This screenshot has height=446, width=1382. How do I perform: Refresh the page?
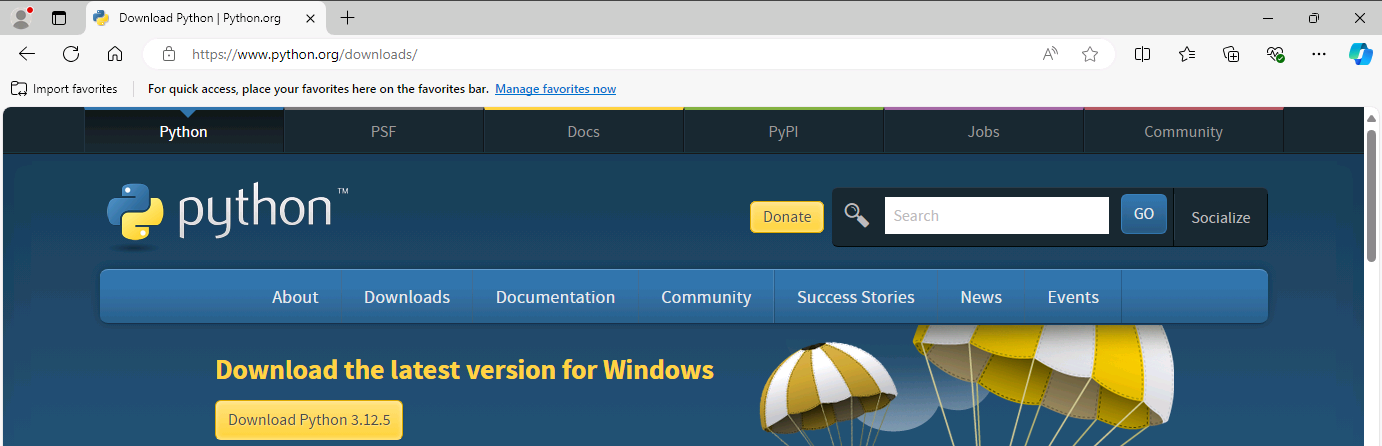[71, 54]
